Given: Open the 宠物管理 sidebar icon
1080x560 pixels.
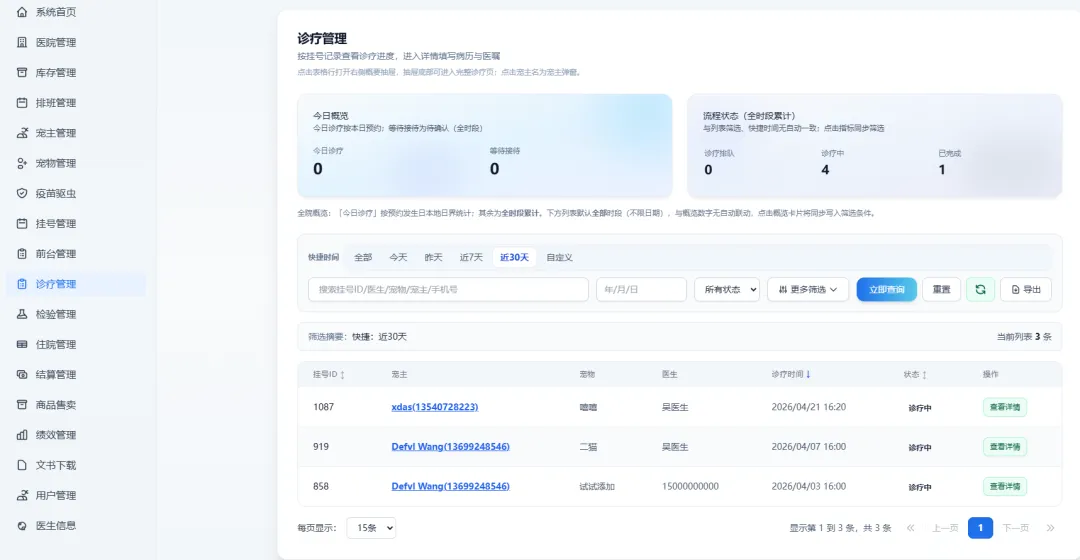Looking at the screenshot, I should [22, 163].
